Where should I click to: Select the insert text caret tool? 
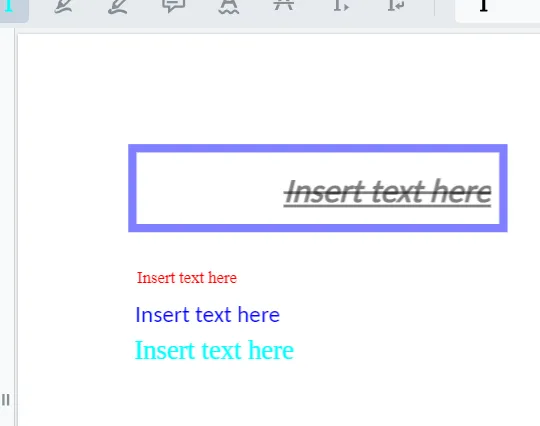341,5
